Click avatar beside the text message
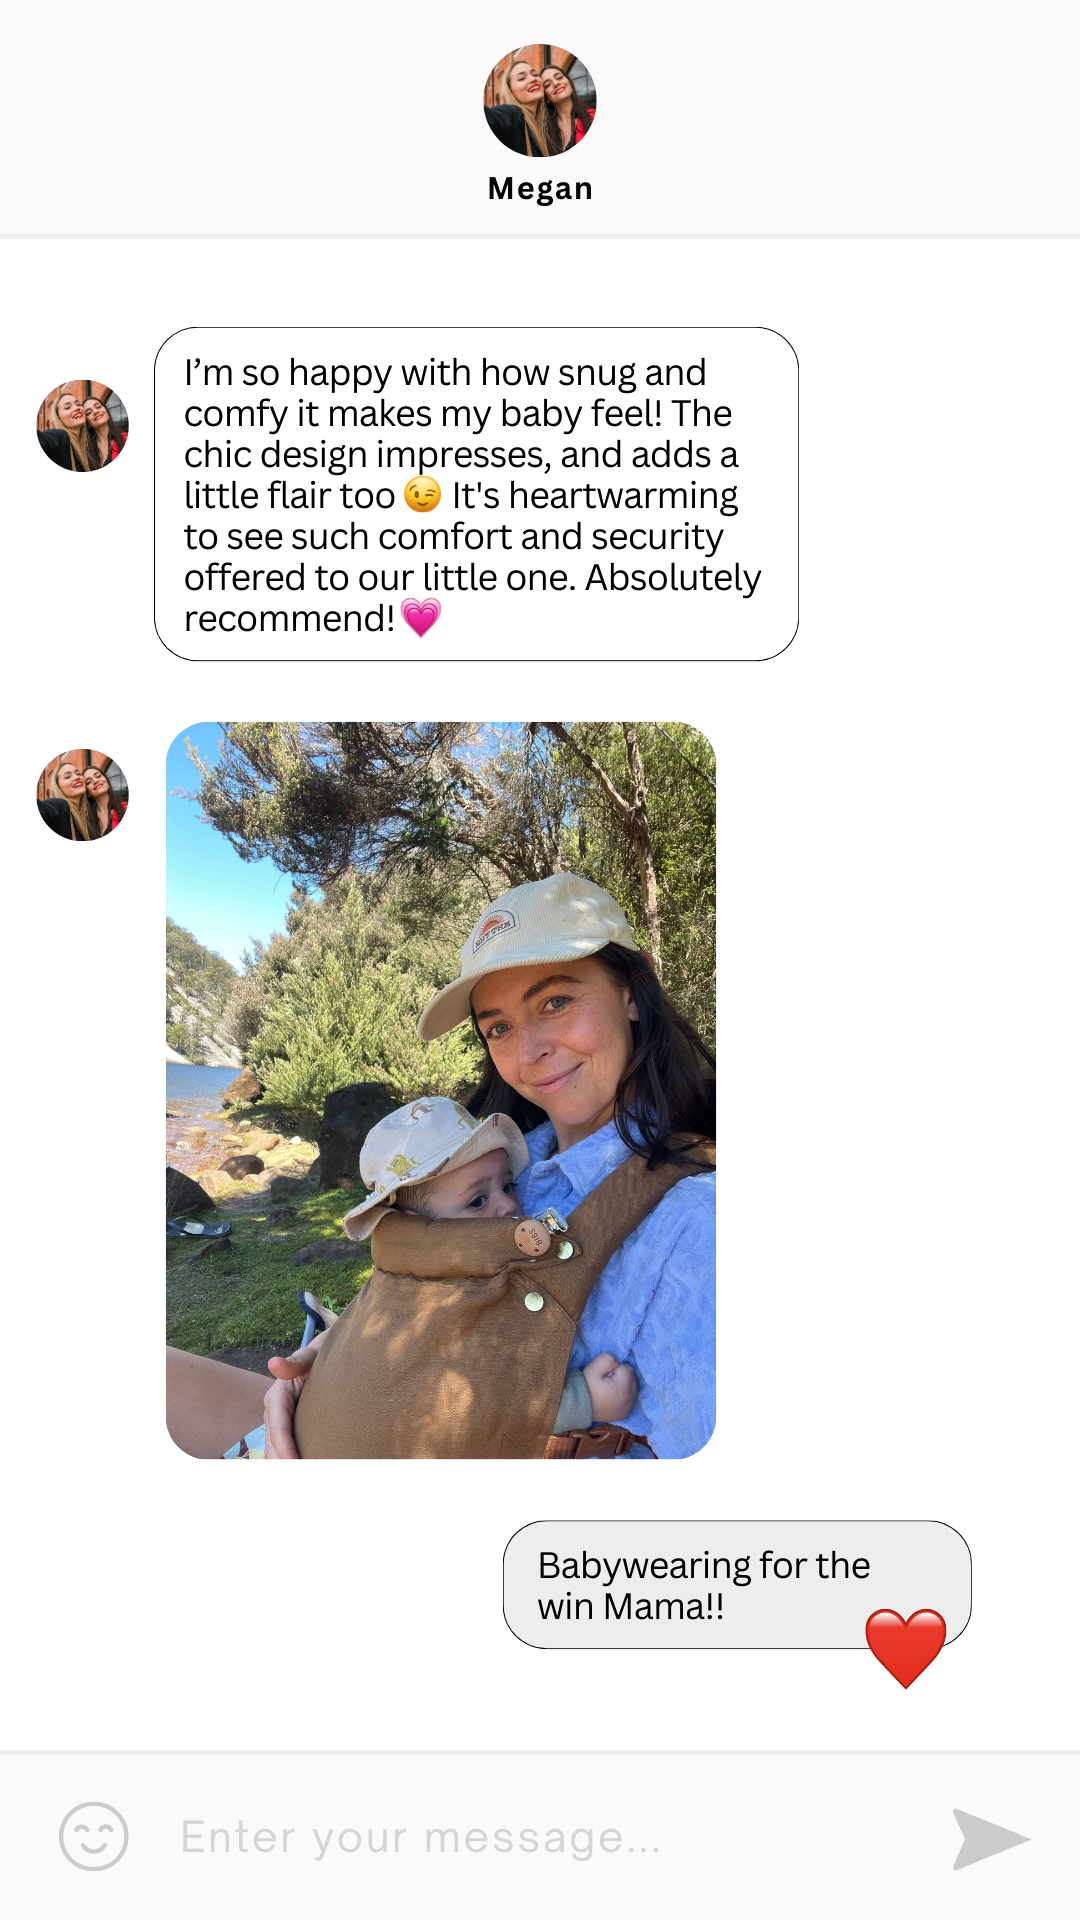The width and height of the screenshot is (1080, 1920). (83, 426)
